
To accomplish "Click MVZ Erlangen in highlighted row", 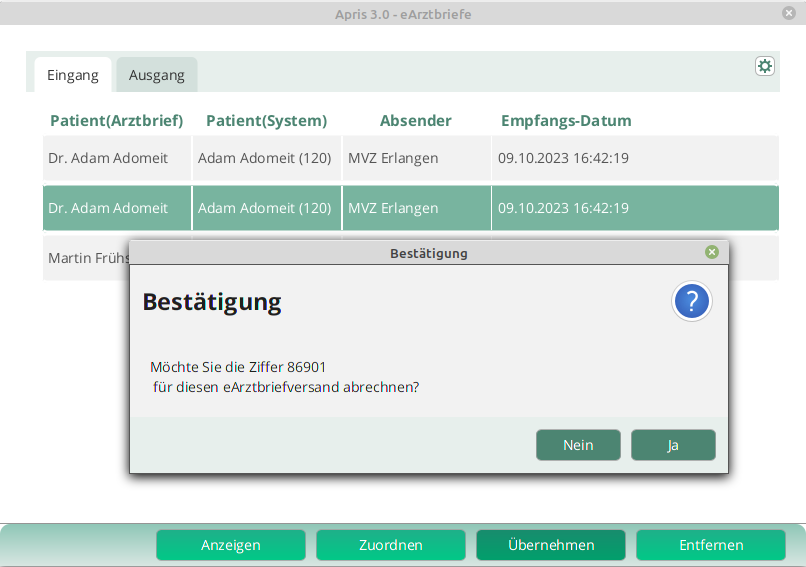I will (x=393, y=208).
